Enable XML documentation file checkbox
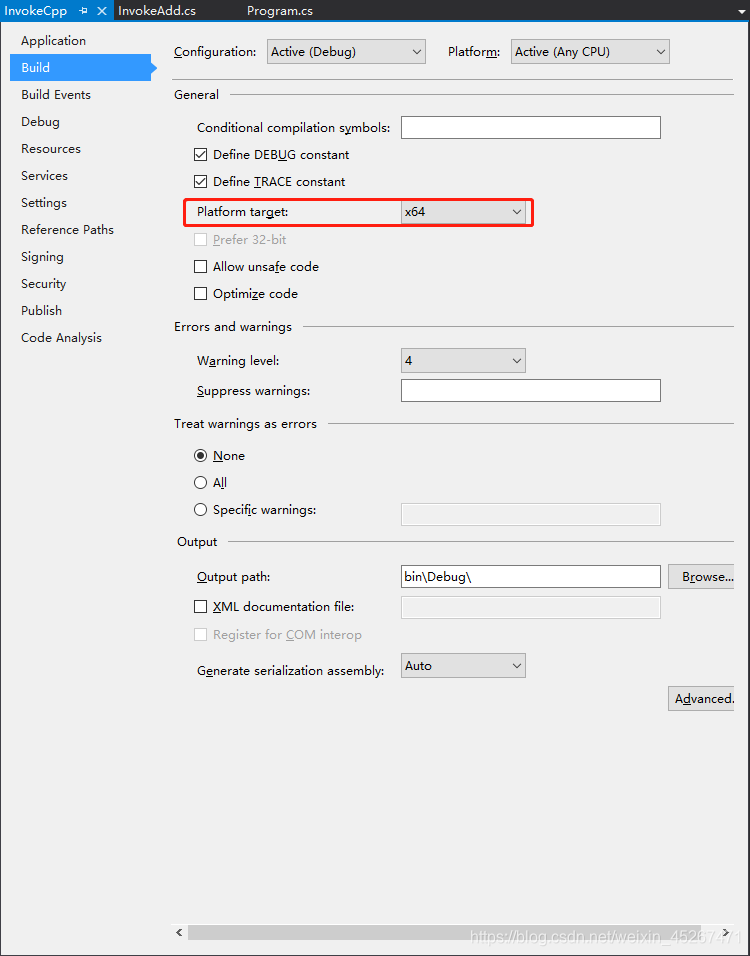Image resolution: width=750 pixels, height=956 pixels. [x=200, y=607]
